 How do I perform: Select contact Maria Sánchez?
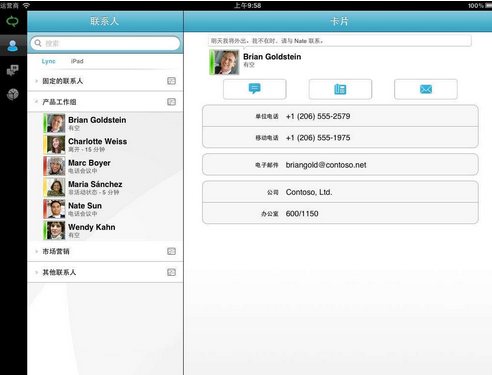[x=106, y=188]
